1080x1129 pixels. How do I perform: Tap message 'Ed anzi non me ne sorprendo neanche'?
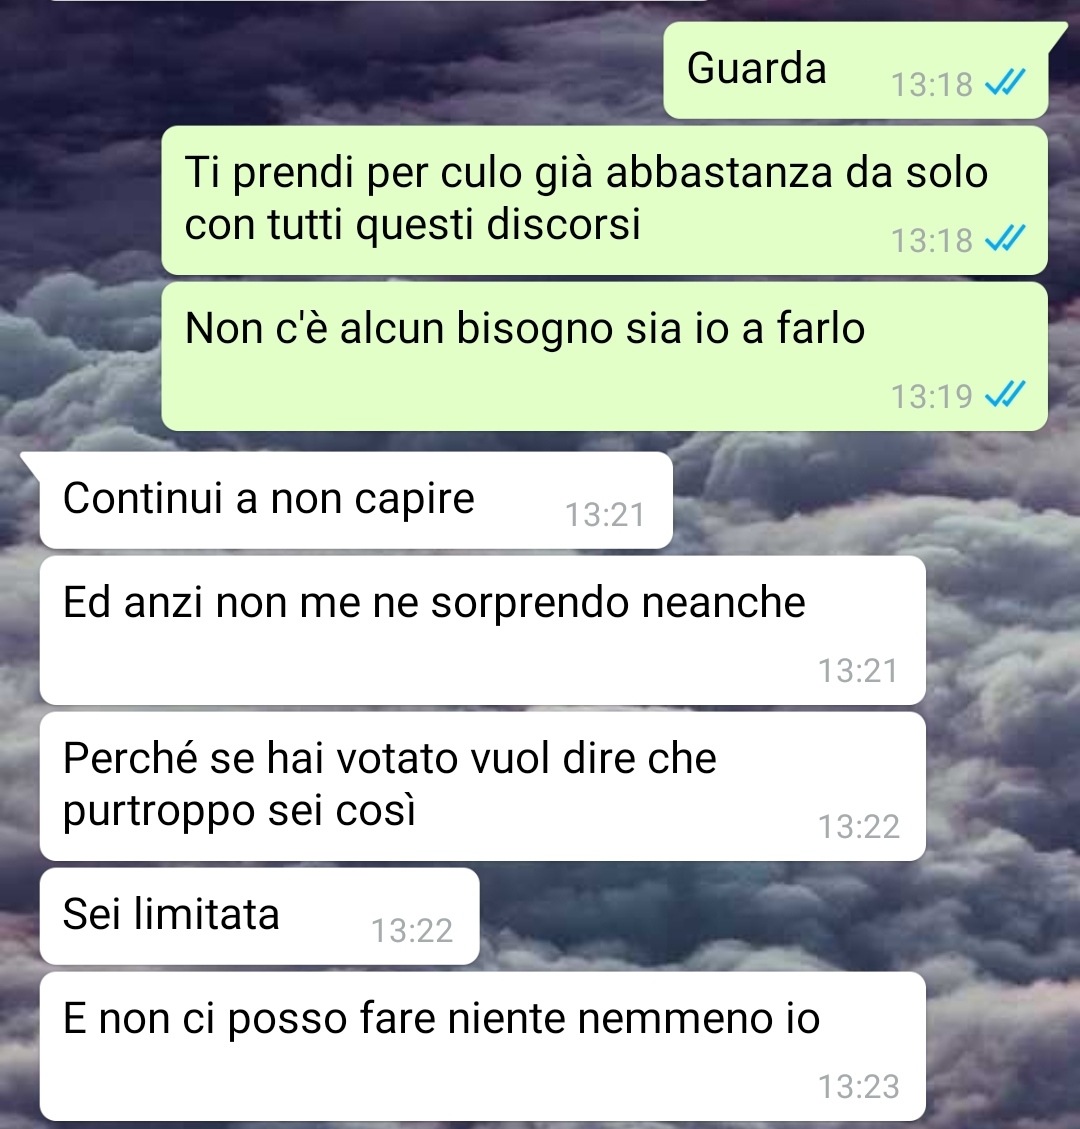click(482, 630)
